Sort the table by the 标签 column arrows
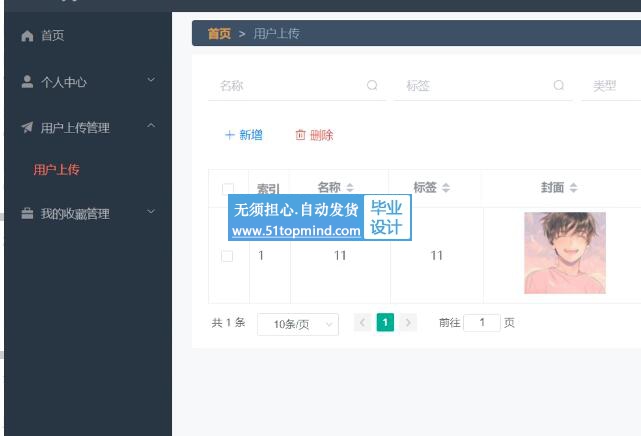Viewport: 641px width, 436px height. 446,188
